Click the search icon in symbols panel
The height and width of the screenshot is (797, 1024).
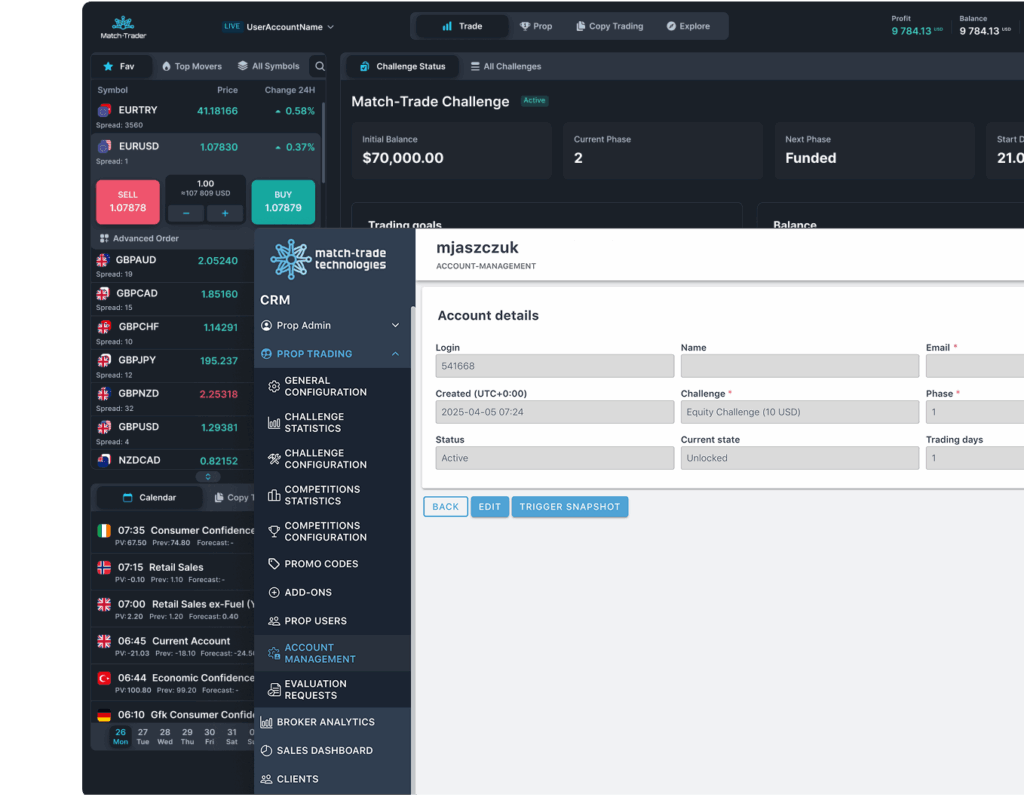[320, 67]
